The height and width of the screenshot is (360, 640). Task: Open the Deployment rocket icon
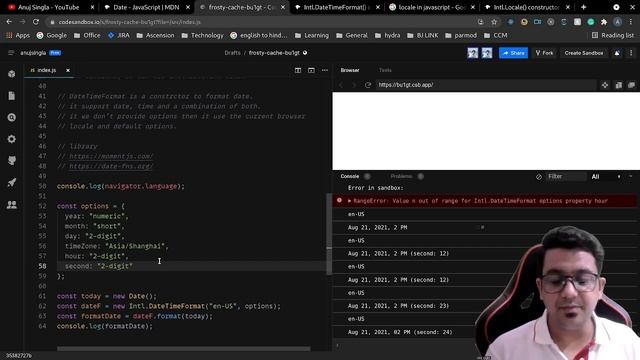tap(12, 182)
